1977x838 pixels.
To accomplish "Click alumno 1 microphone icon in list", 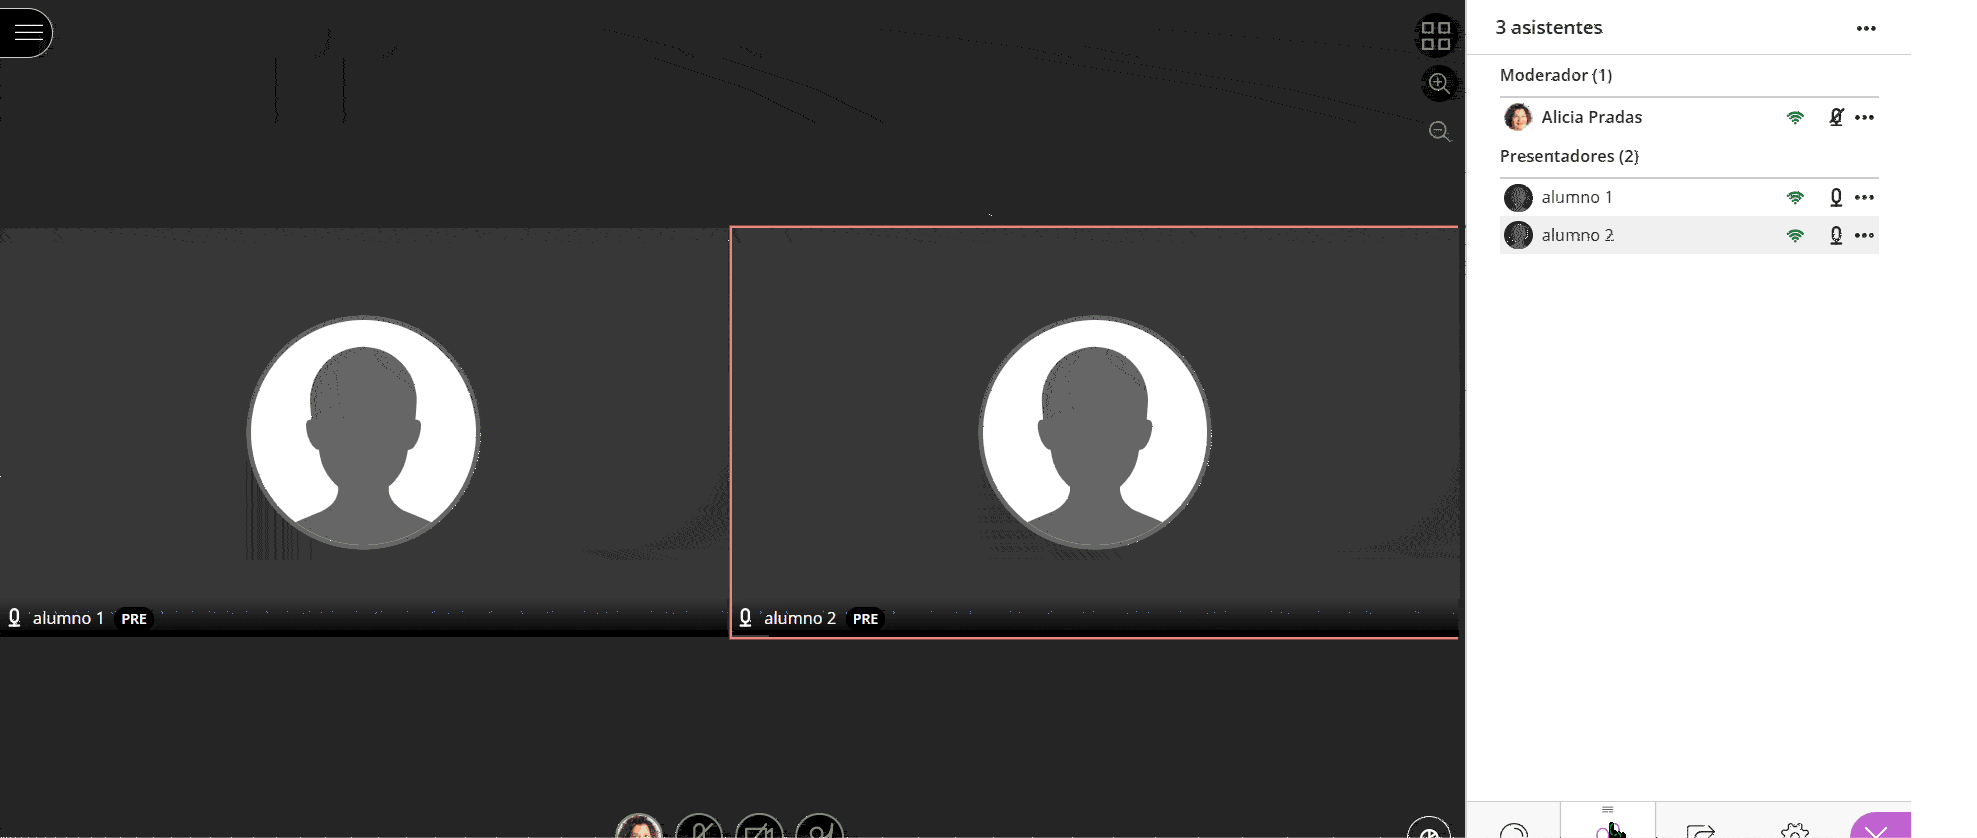I will click(1836, 197).
